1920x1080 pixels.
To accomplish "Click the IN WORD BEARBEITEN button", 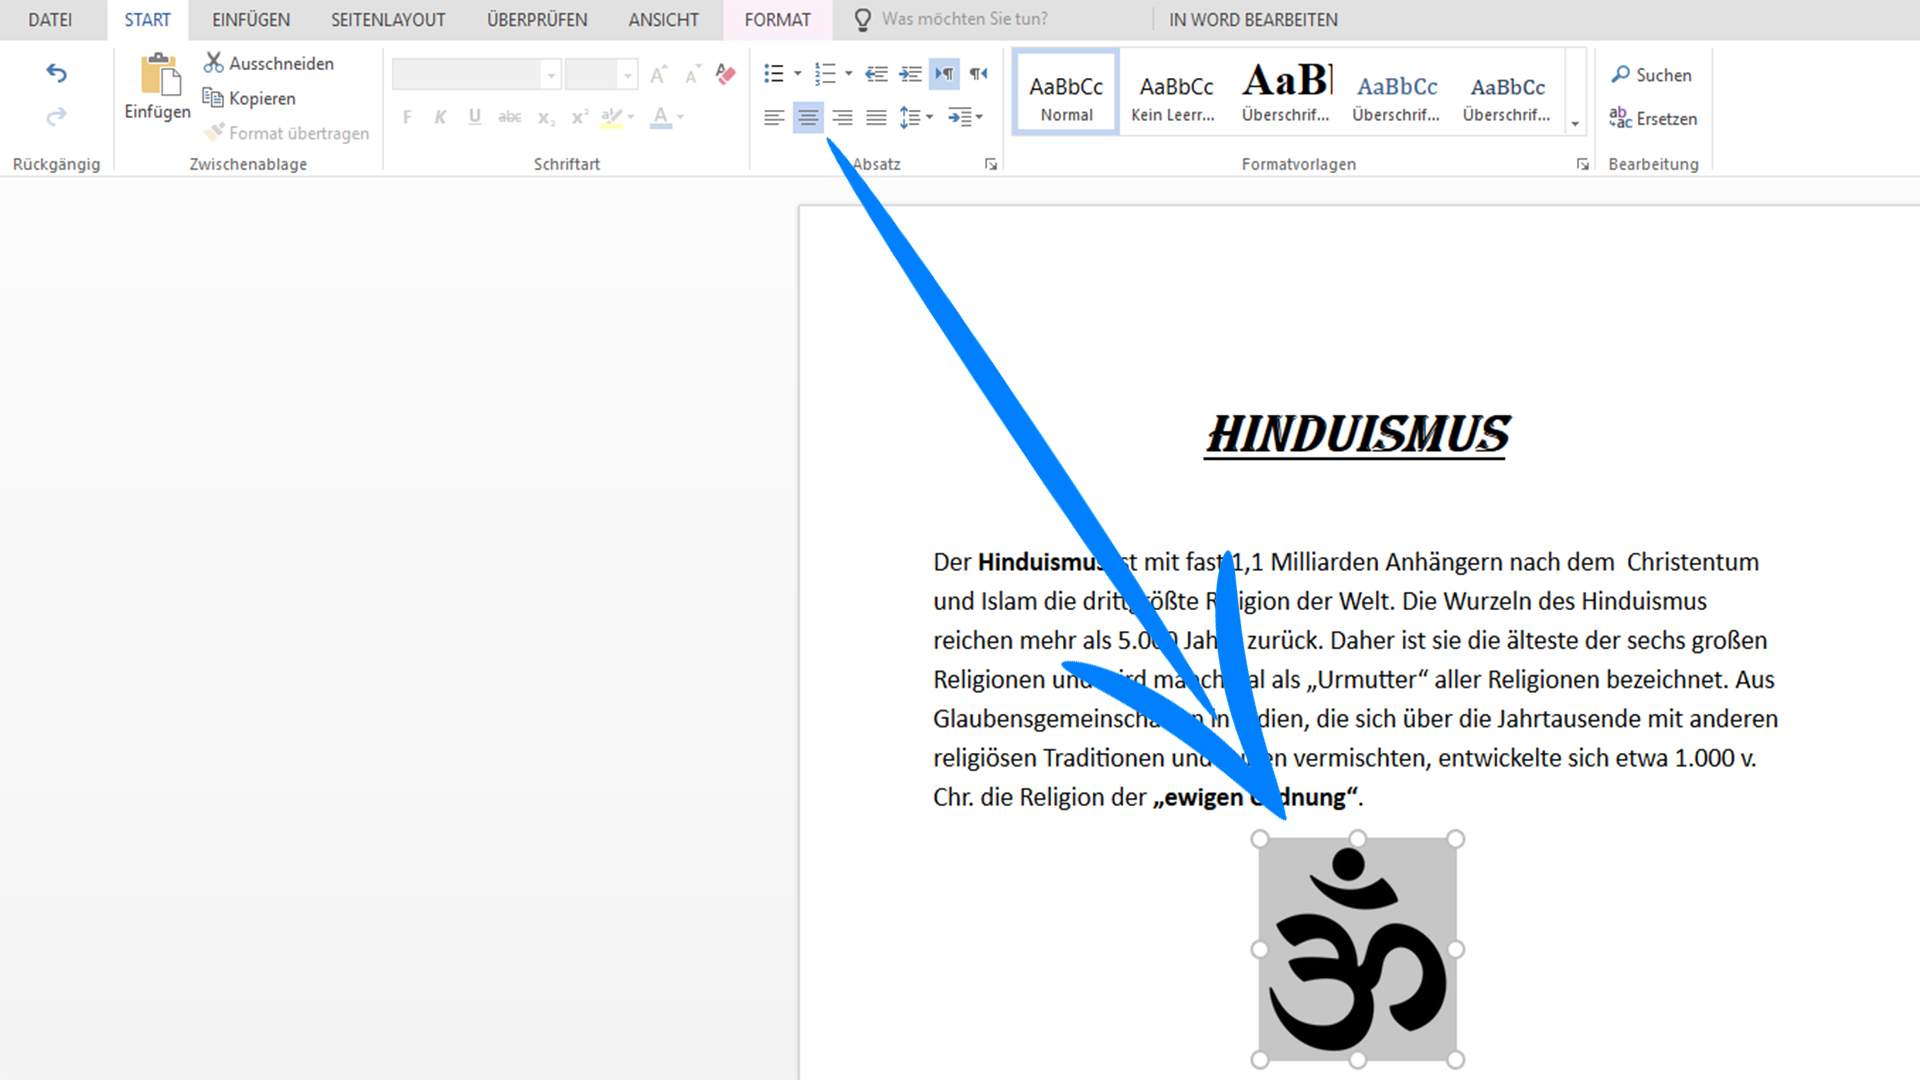I will tap(1253, 19).
